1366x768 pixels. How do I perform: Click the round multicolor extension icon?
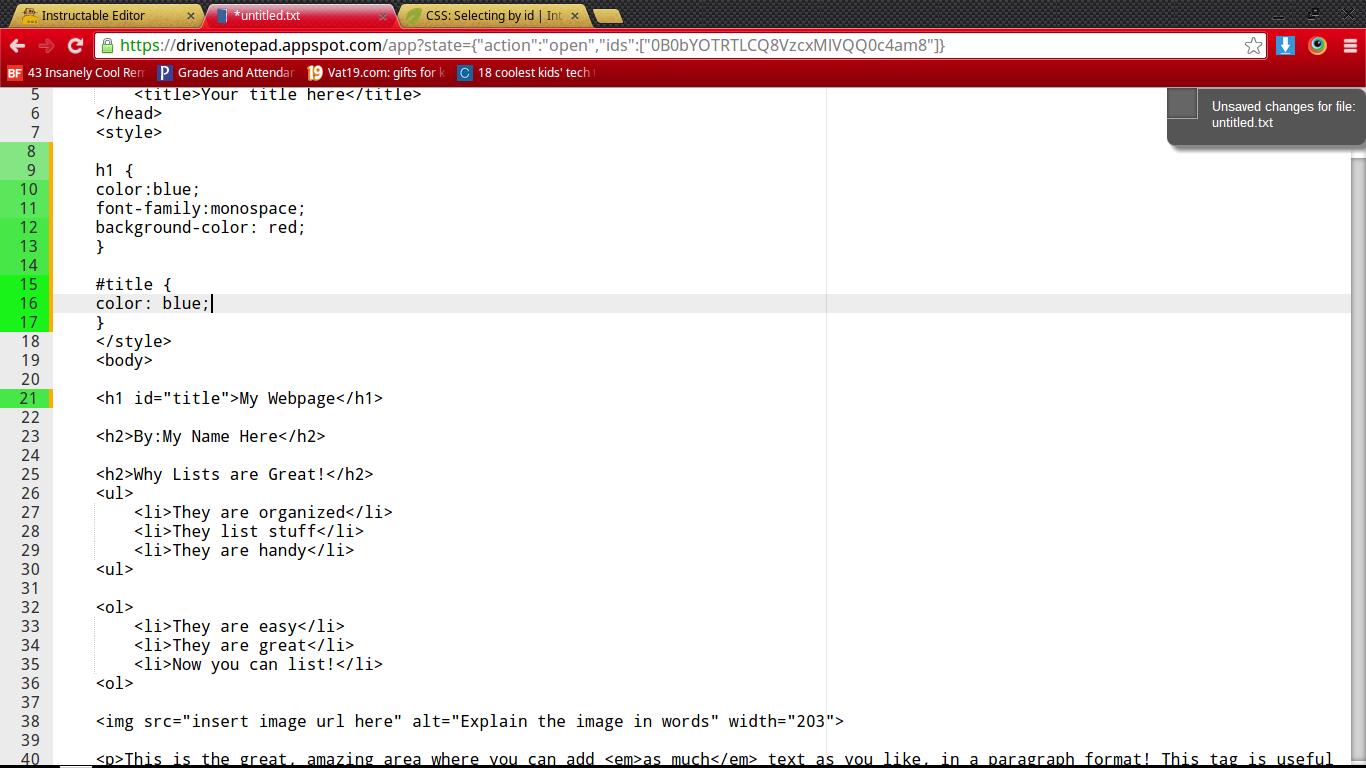1318,46
